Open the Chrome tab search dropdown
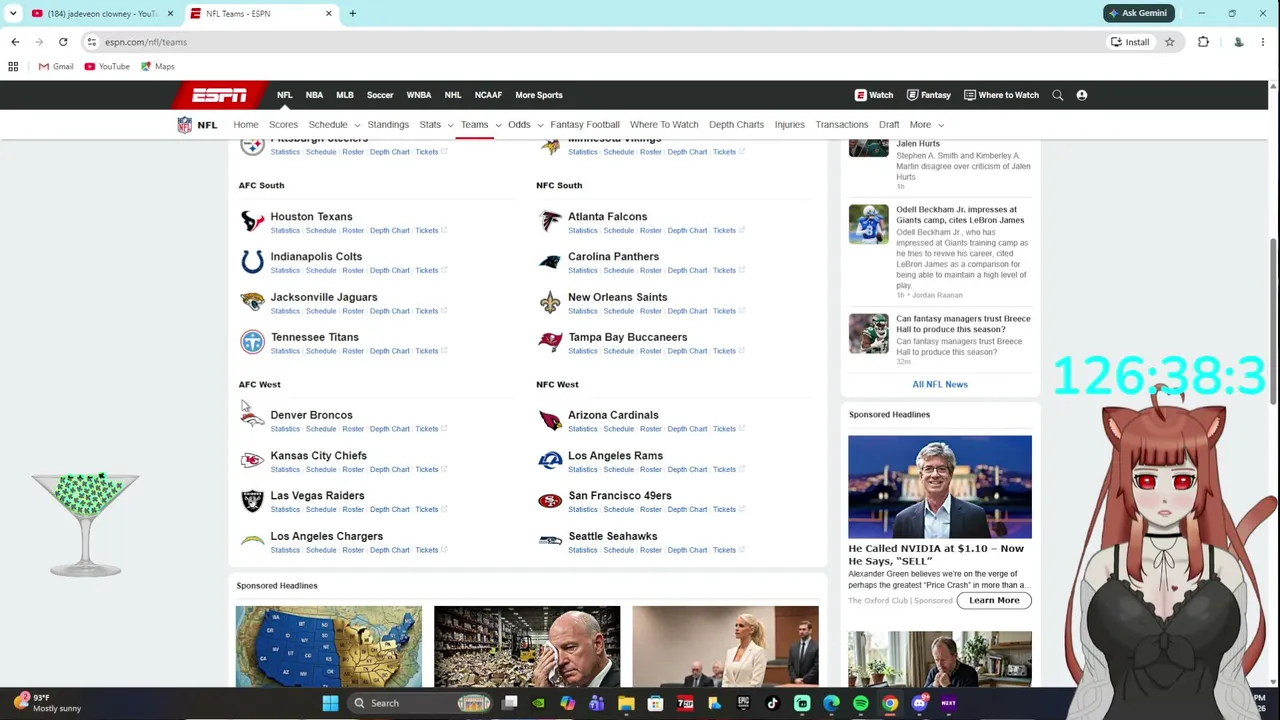The width and height of the screenshot is (1280, 720). point(13,13)
